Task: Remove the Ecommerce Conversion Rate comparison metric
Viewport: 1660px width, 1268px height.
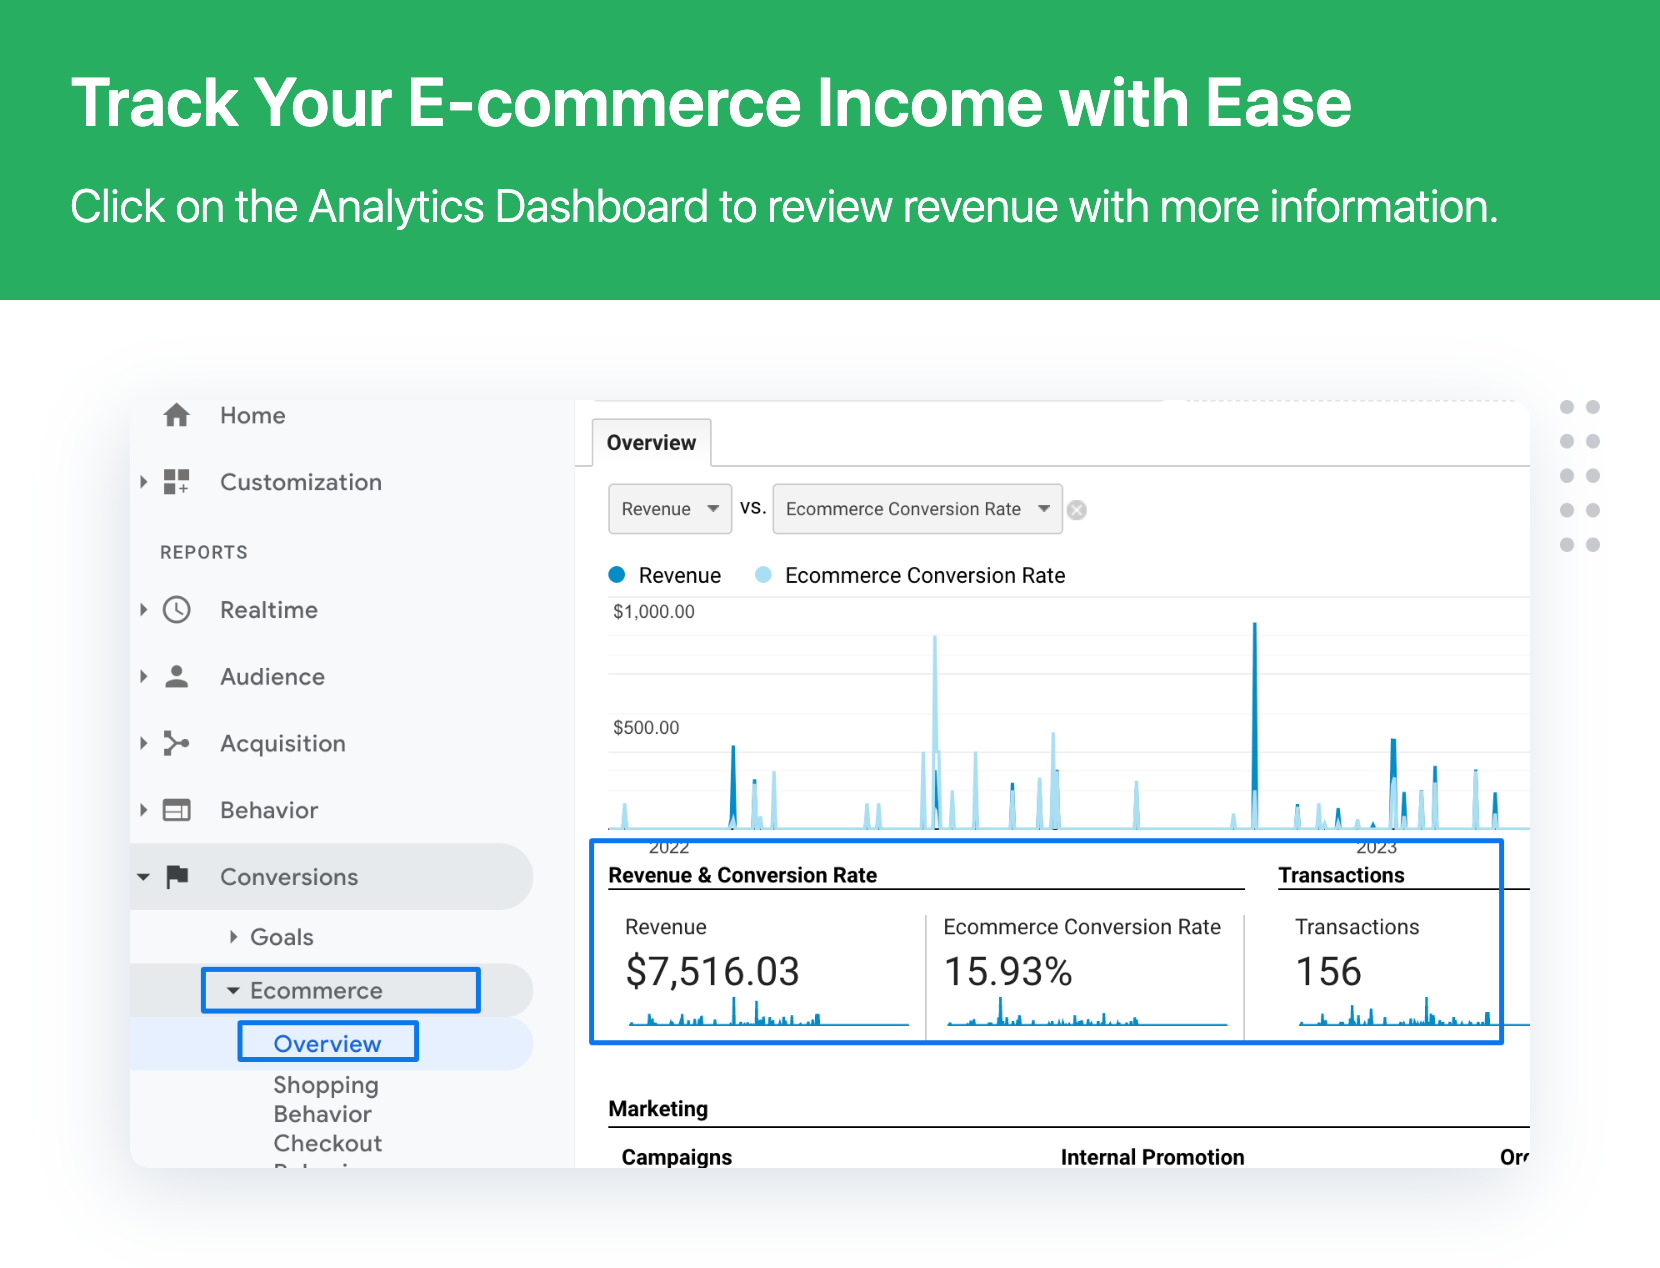Action: 1077,510
